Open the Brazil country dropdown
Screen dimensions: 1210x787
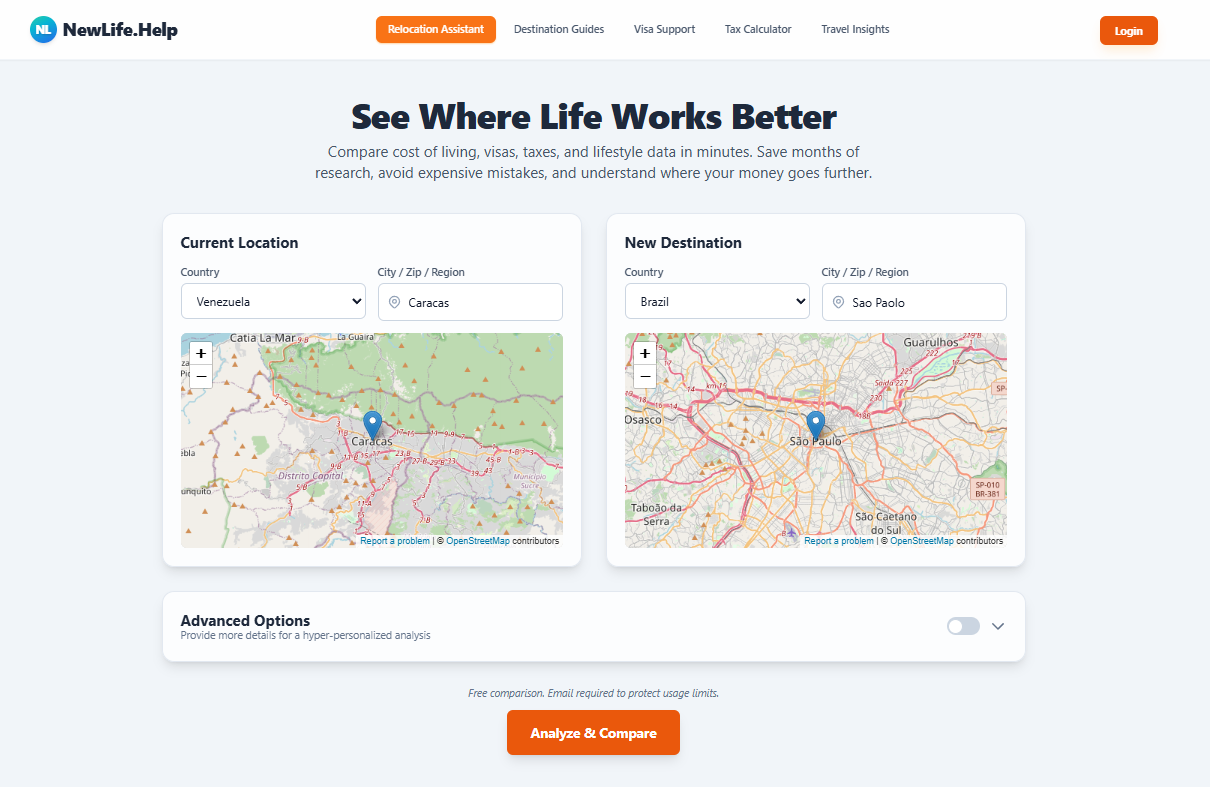(x=717, y=301)
